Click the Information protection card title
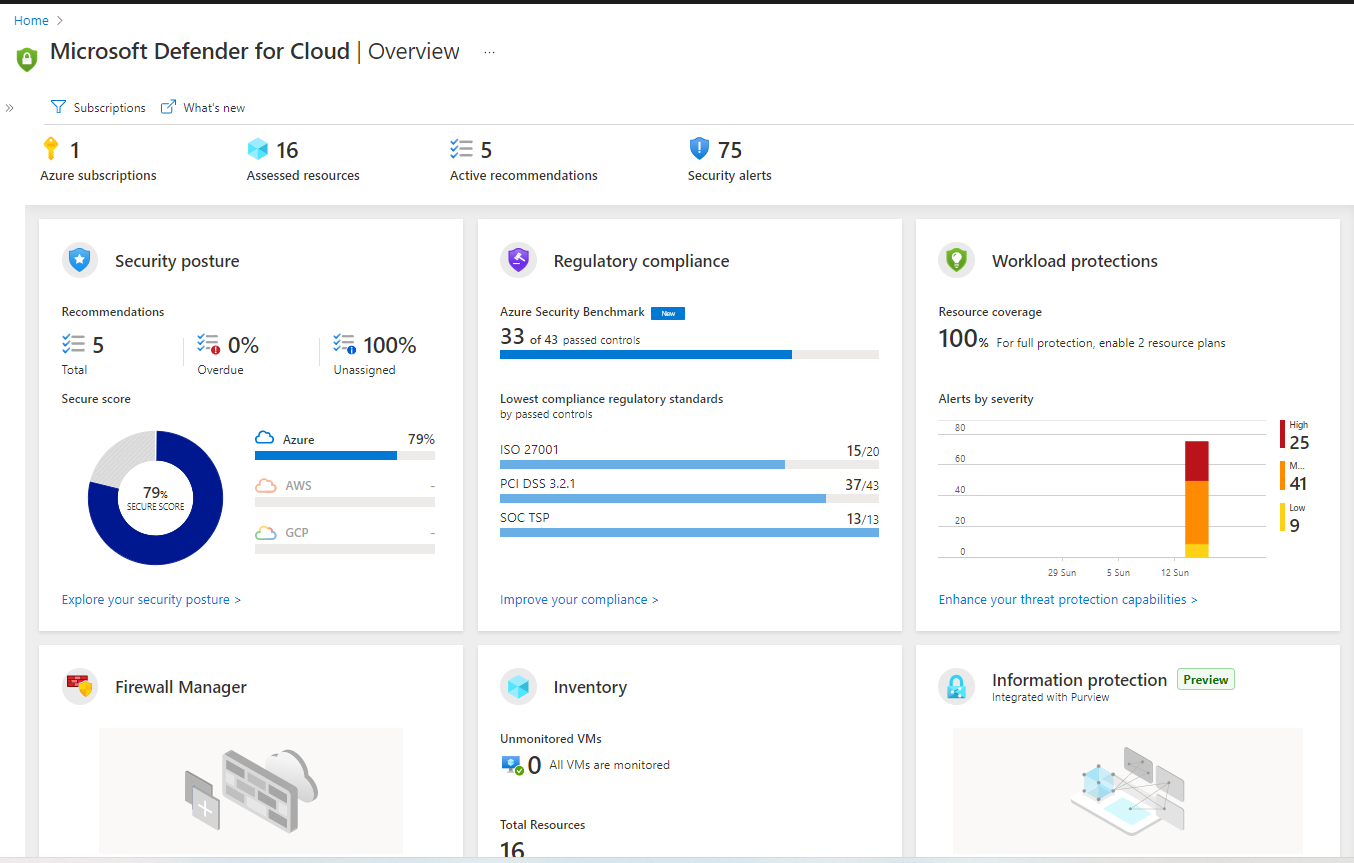1354x863 pixels. coord(1079,680)
